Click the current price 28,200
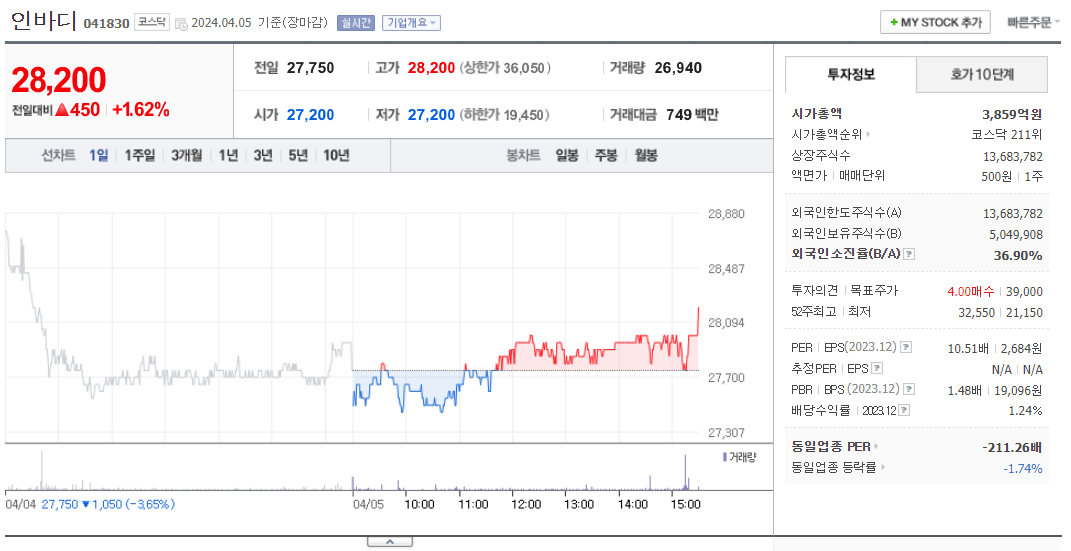Screen dimensions: 1071x551 pos(59,81)
